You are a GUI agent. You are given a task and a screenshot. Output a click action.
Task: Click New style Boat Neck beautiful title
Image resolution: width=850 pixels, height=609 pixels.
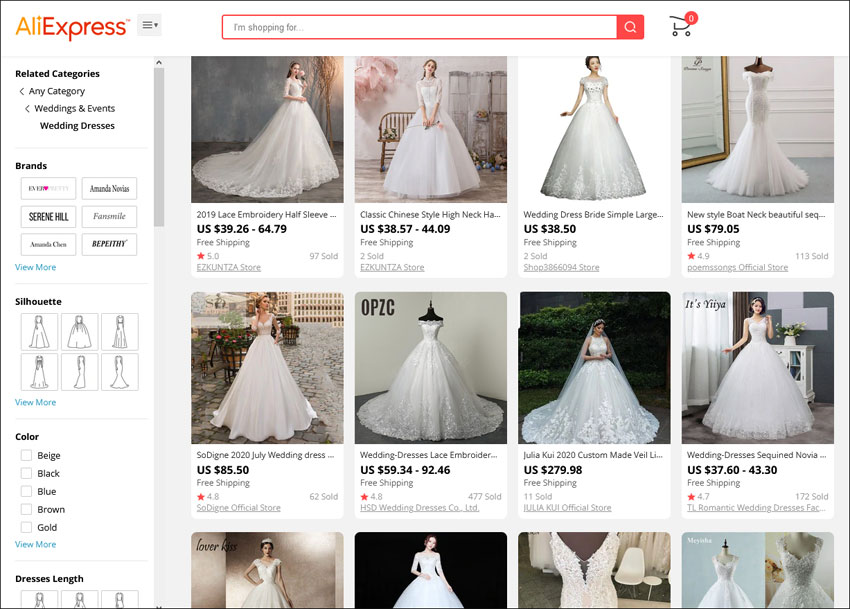pos(756,215)
